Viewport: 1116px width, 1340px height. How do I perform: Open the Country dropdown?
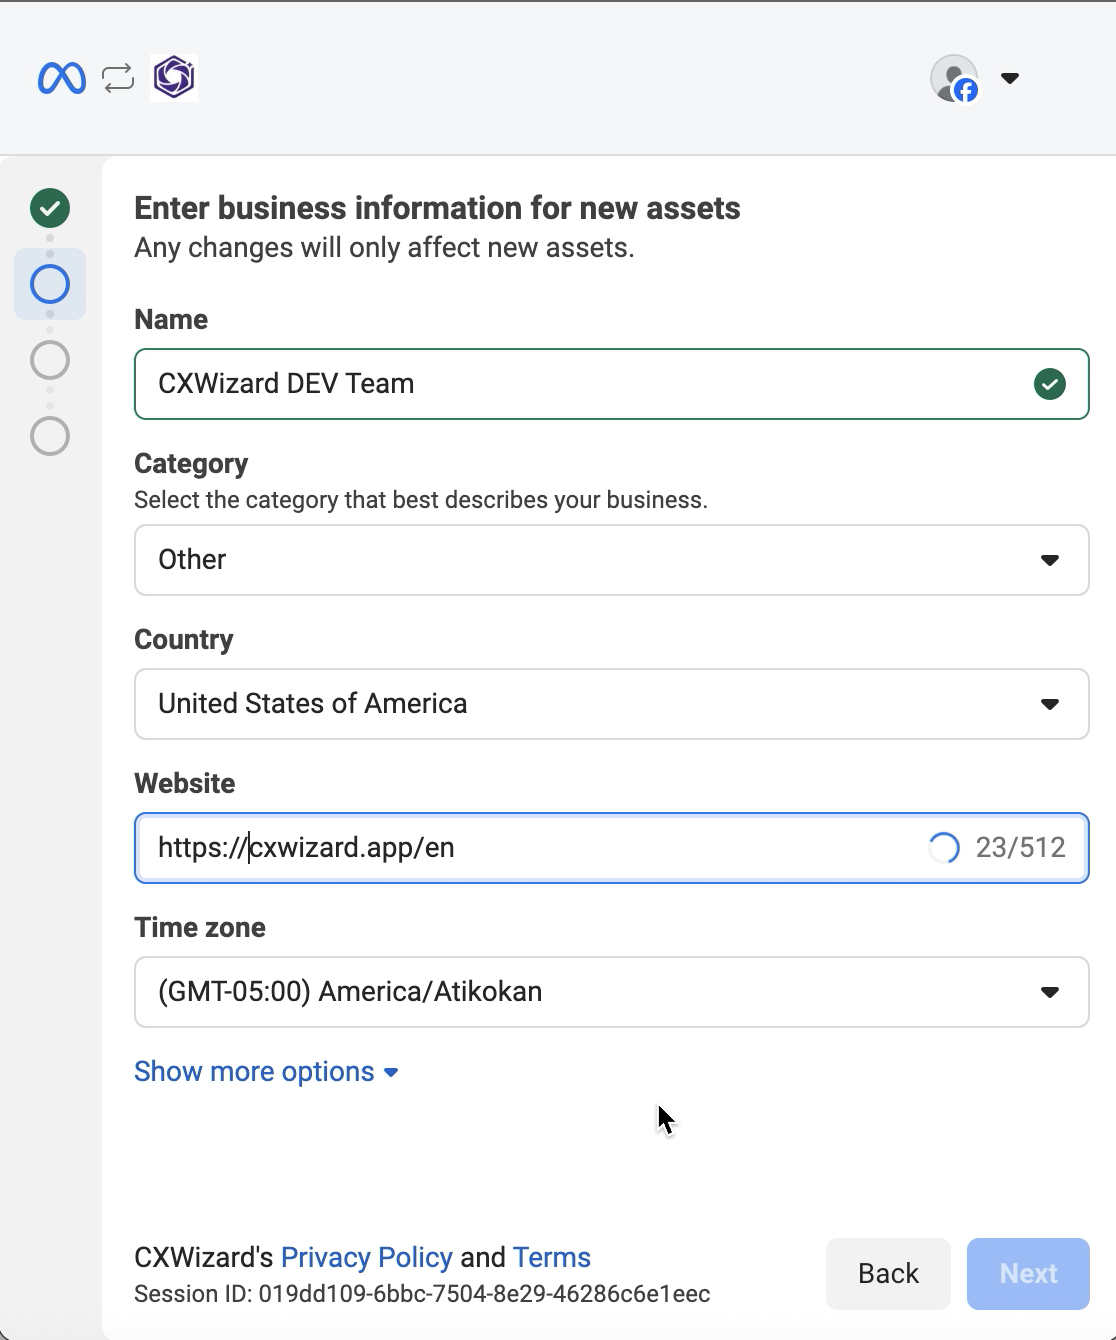[x=611, y=704]
